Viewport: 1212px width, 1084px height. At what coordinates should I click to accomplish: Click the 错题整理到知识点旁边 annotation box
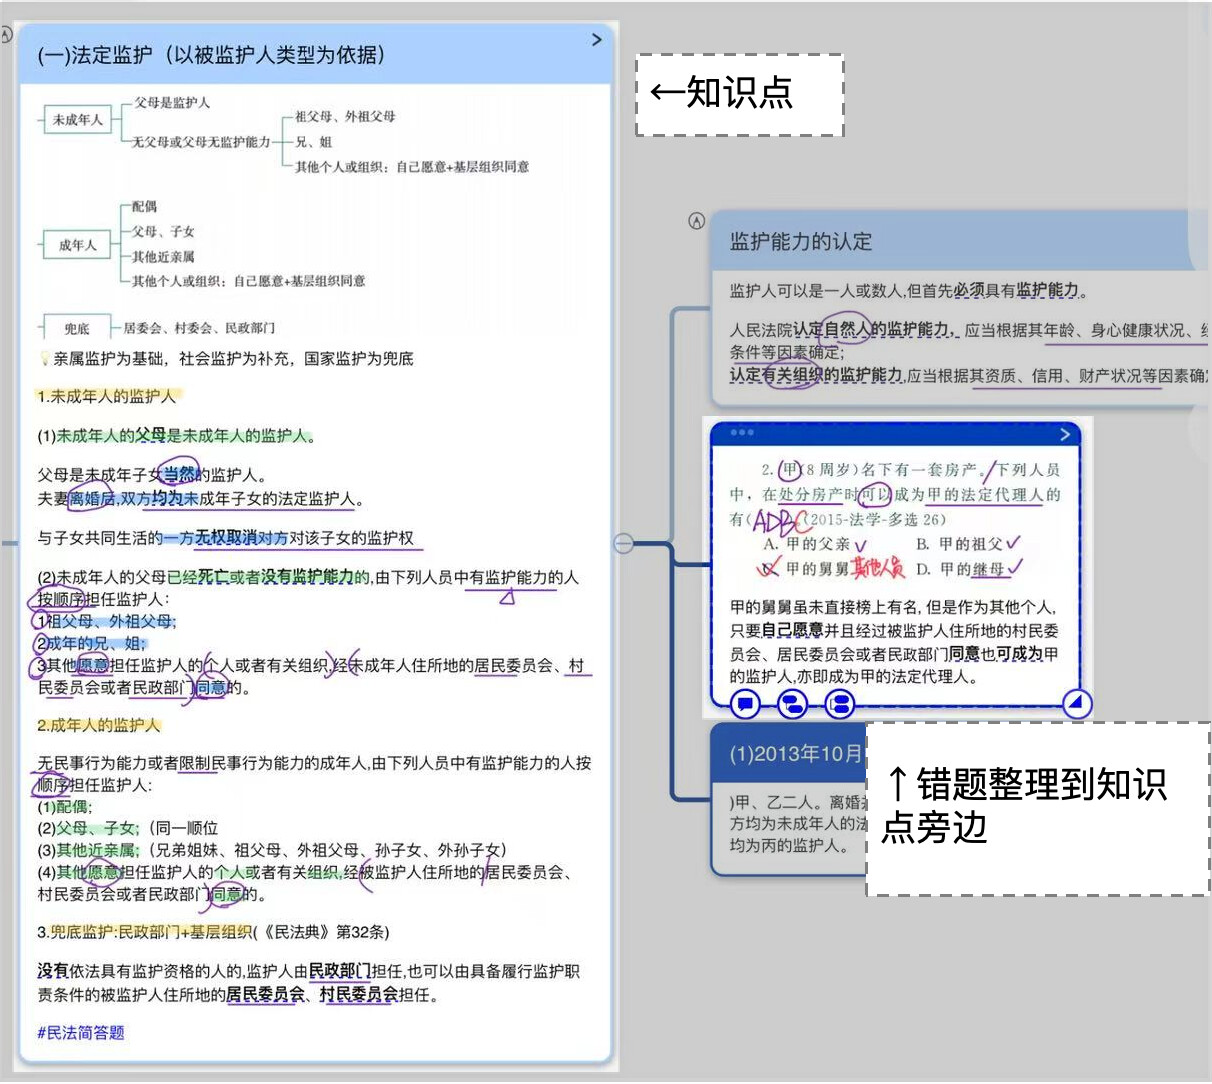click(1036, 808)
